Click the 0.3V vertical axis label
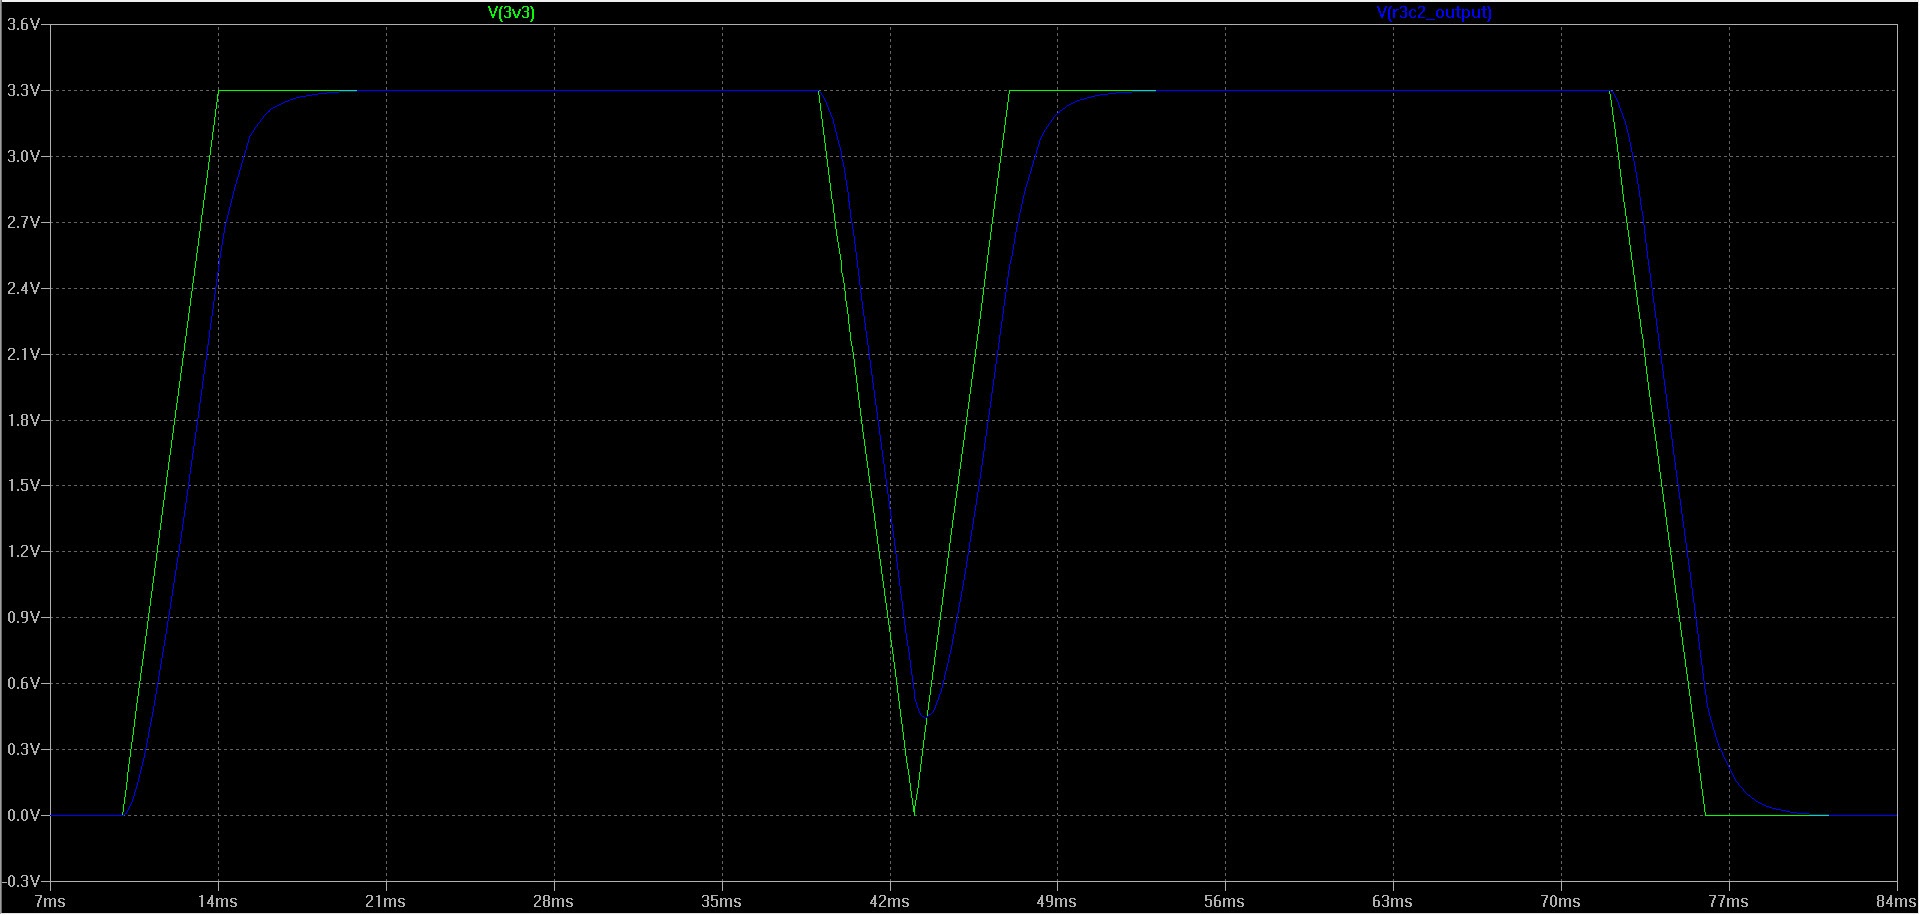1920x915 pixels. (23, 750)
